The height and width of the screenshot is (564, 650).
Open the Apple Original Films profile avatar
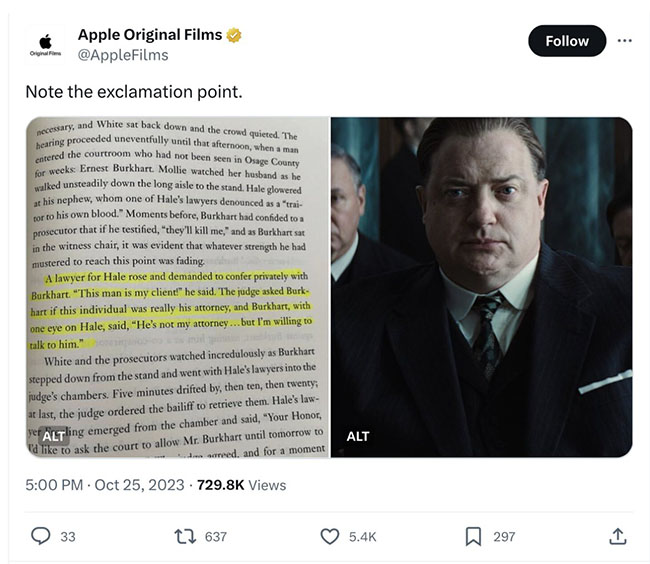click(x=45, y=45)
